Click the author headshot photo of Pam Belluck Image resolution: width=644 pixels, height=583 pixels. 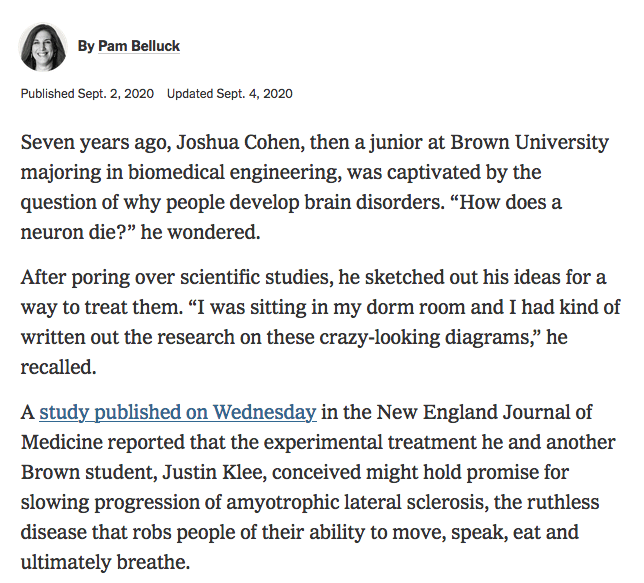[43, 47]
